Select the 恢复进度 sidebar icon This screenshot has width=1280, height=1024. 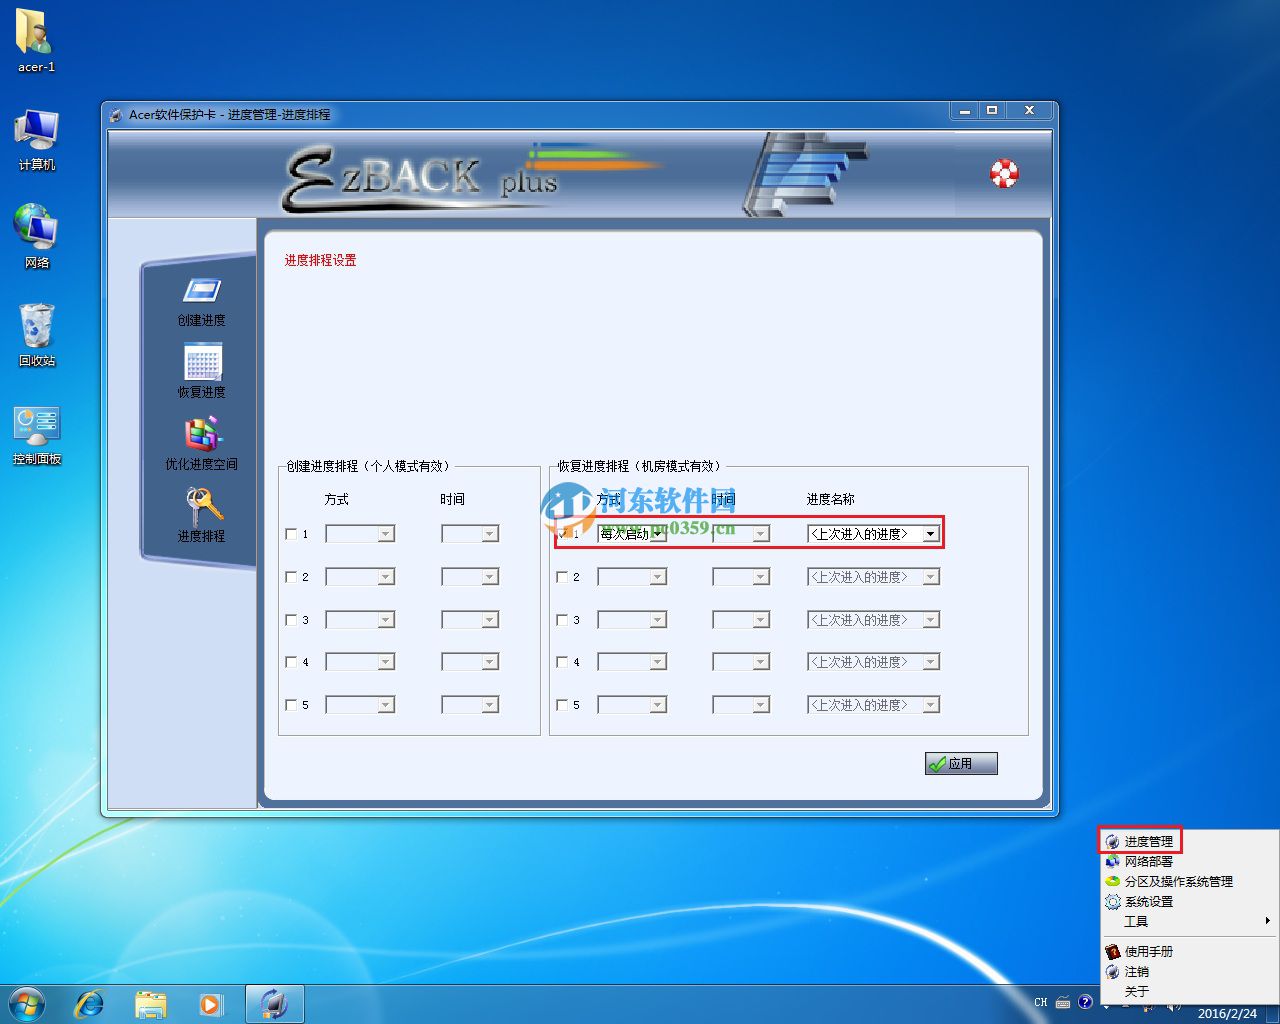click(202, 363)
